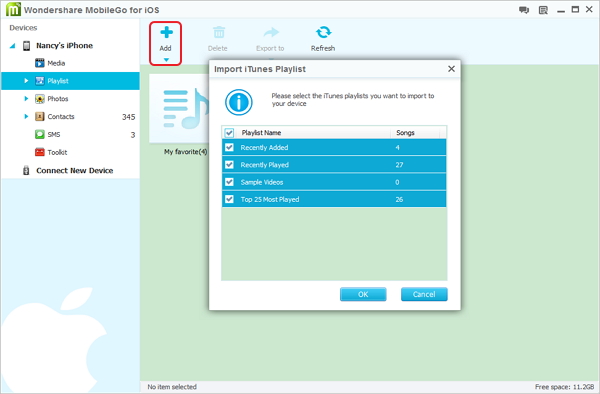Open the notes icon beside the minimize button

pos(543,10)
